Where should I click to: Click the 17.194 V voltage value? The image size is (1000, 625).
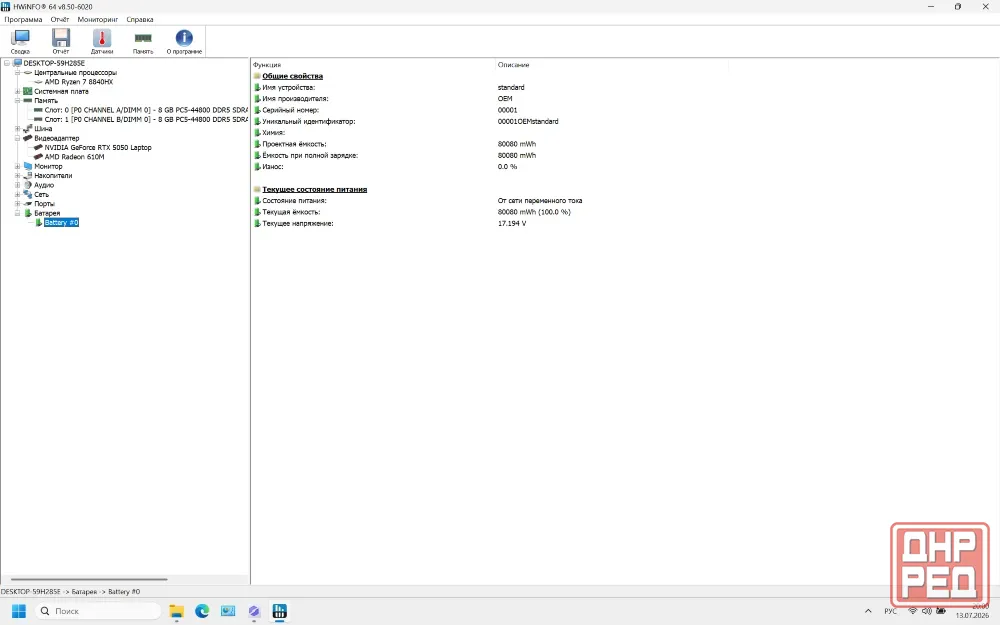click(511, 224)
